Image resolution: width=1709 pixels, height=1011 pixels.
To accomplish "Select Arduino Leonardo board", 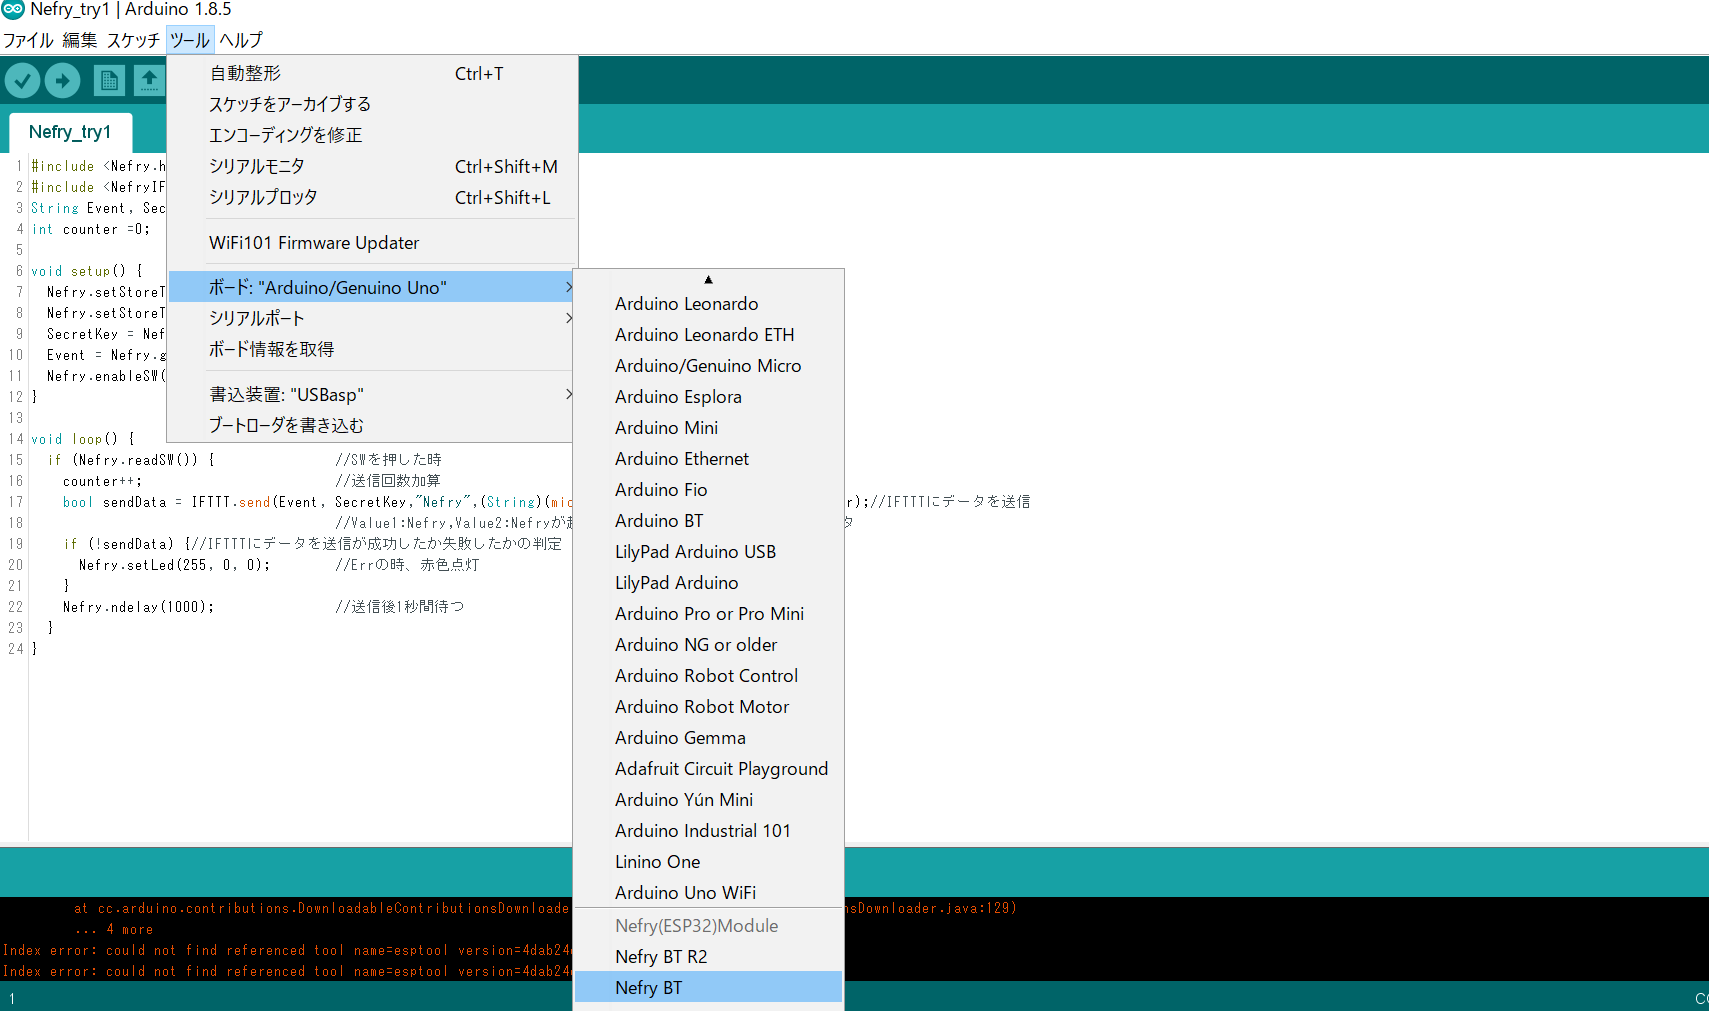I will 708,304.
